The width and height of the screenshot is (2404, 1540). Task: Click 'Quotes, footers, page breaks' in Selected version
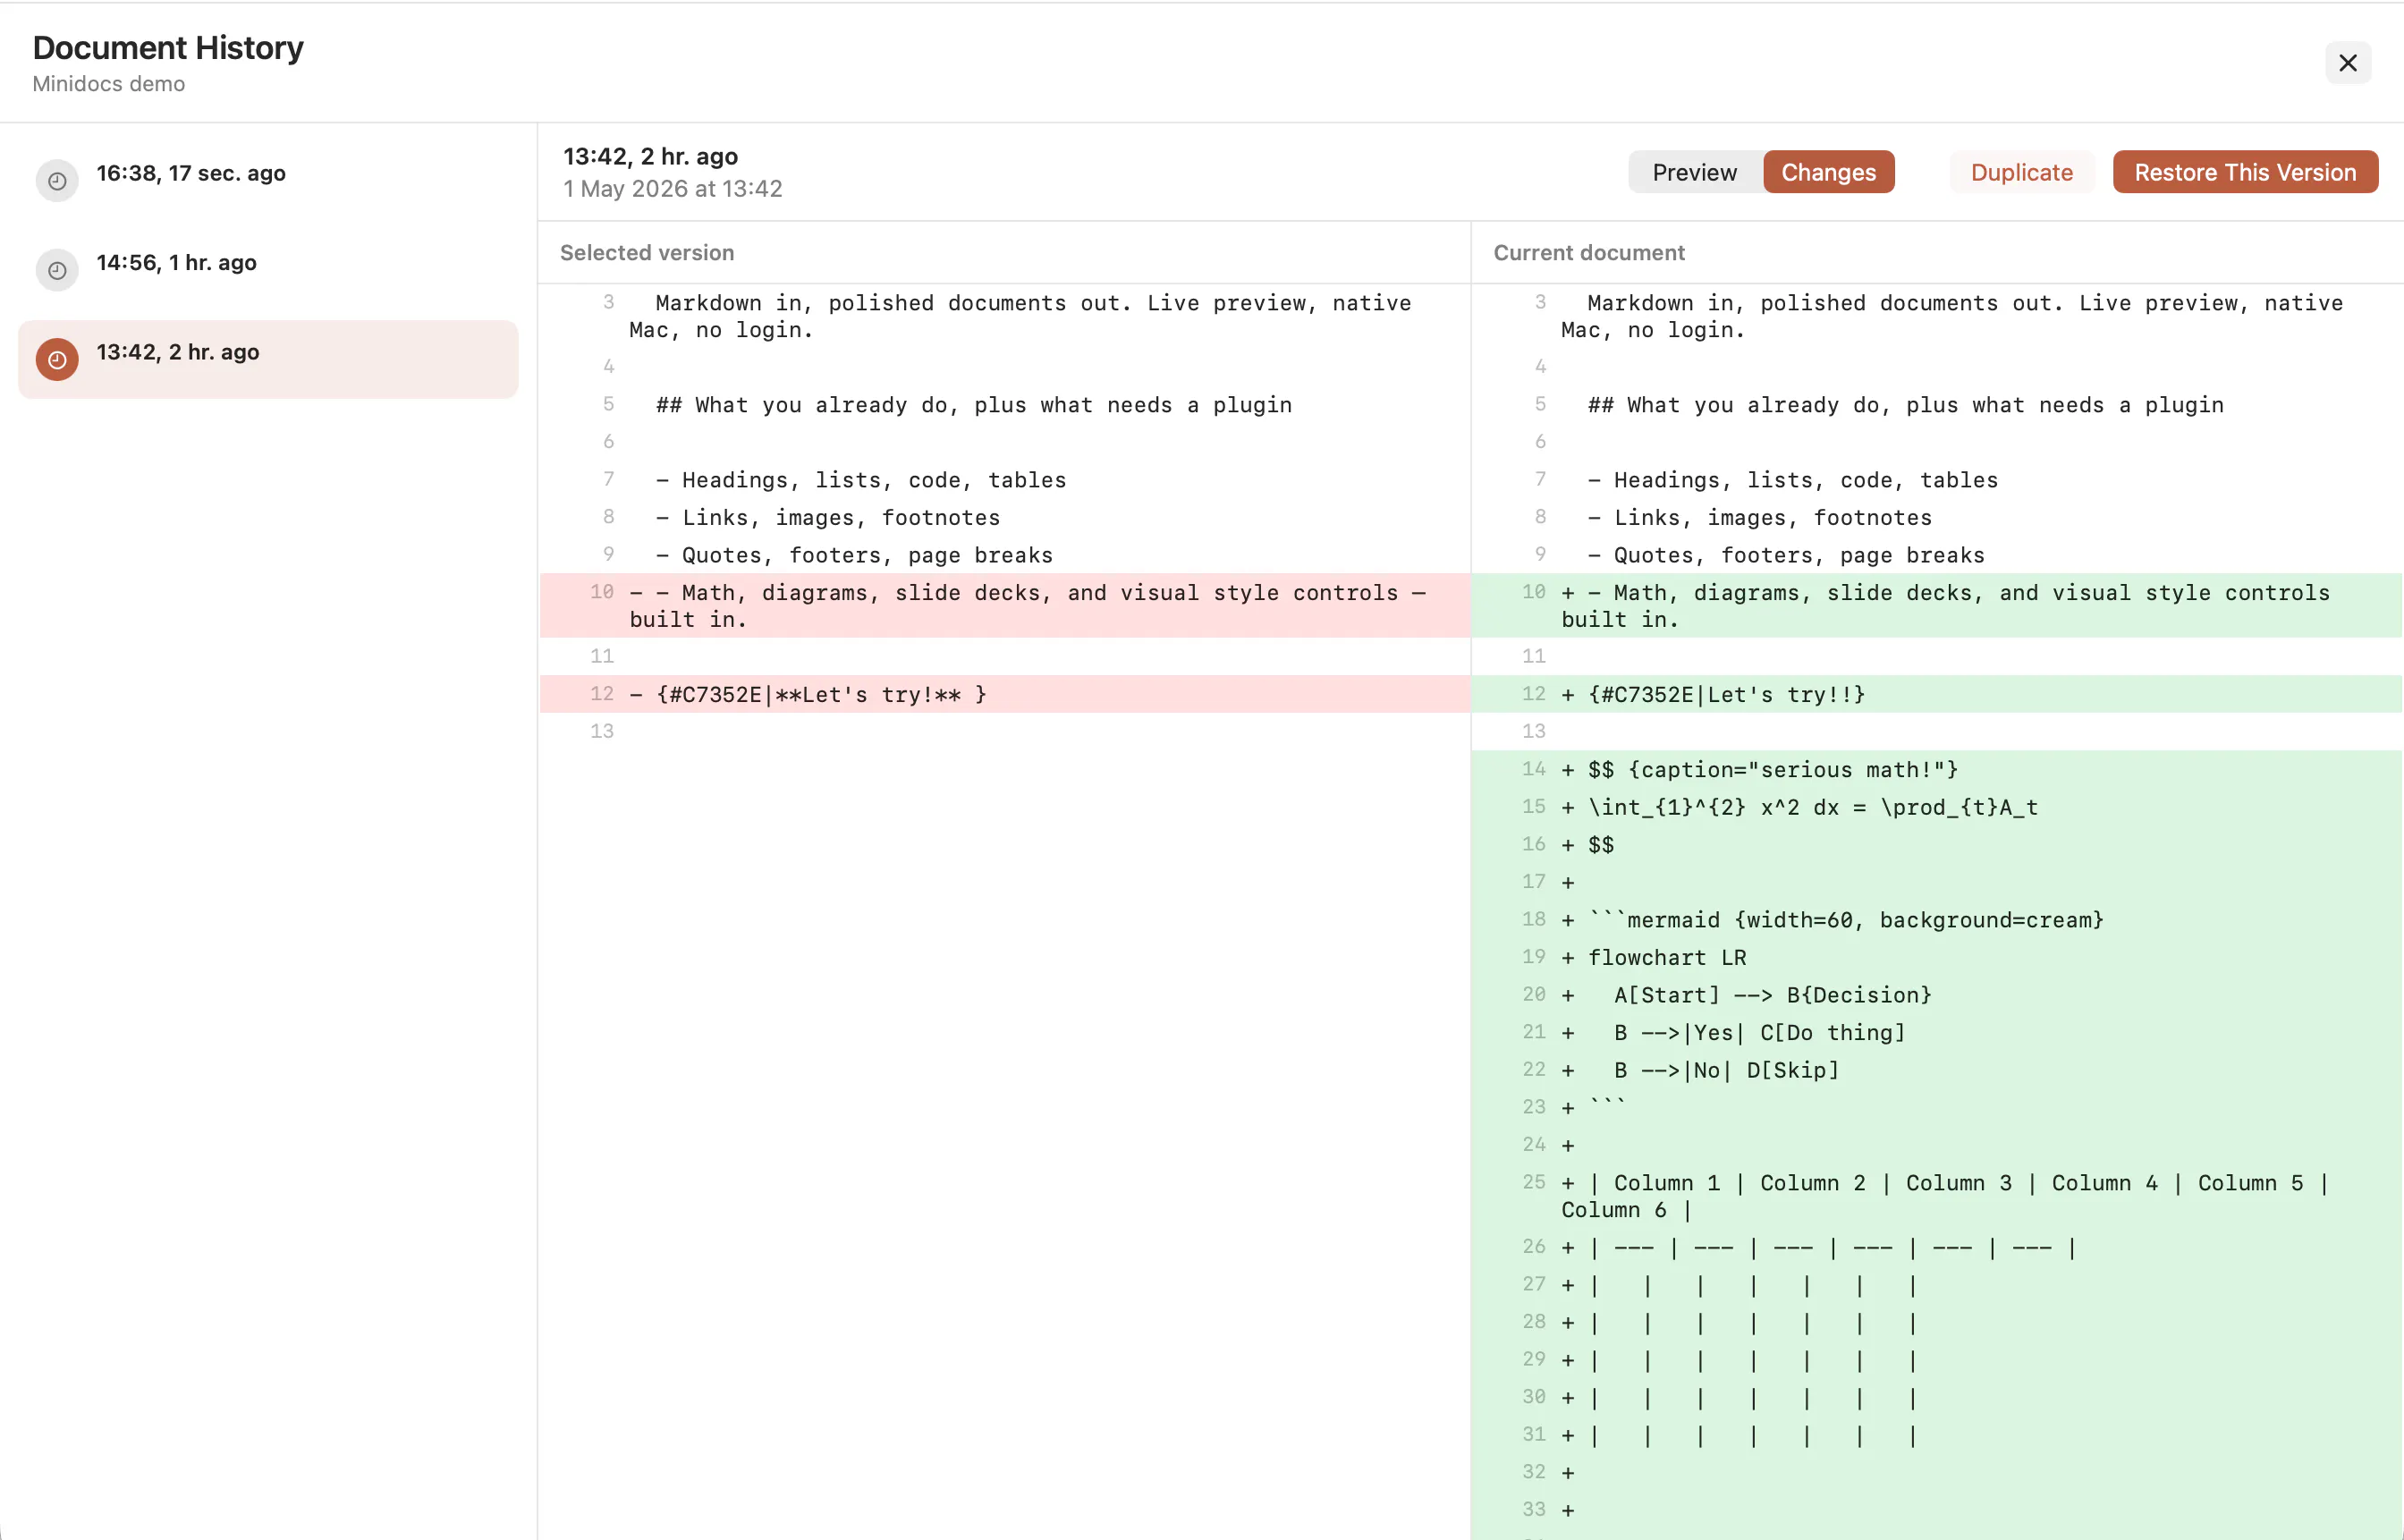click(1005, 555)
